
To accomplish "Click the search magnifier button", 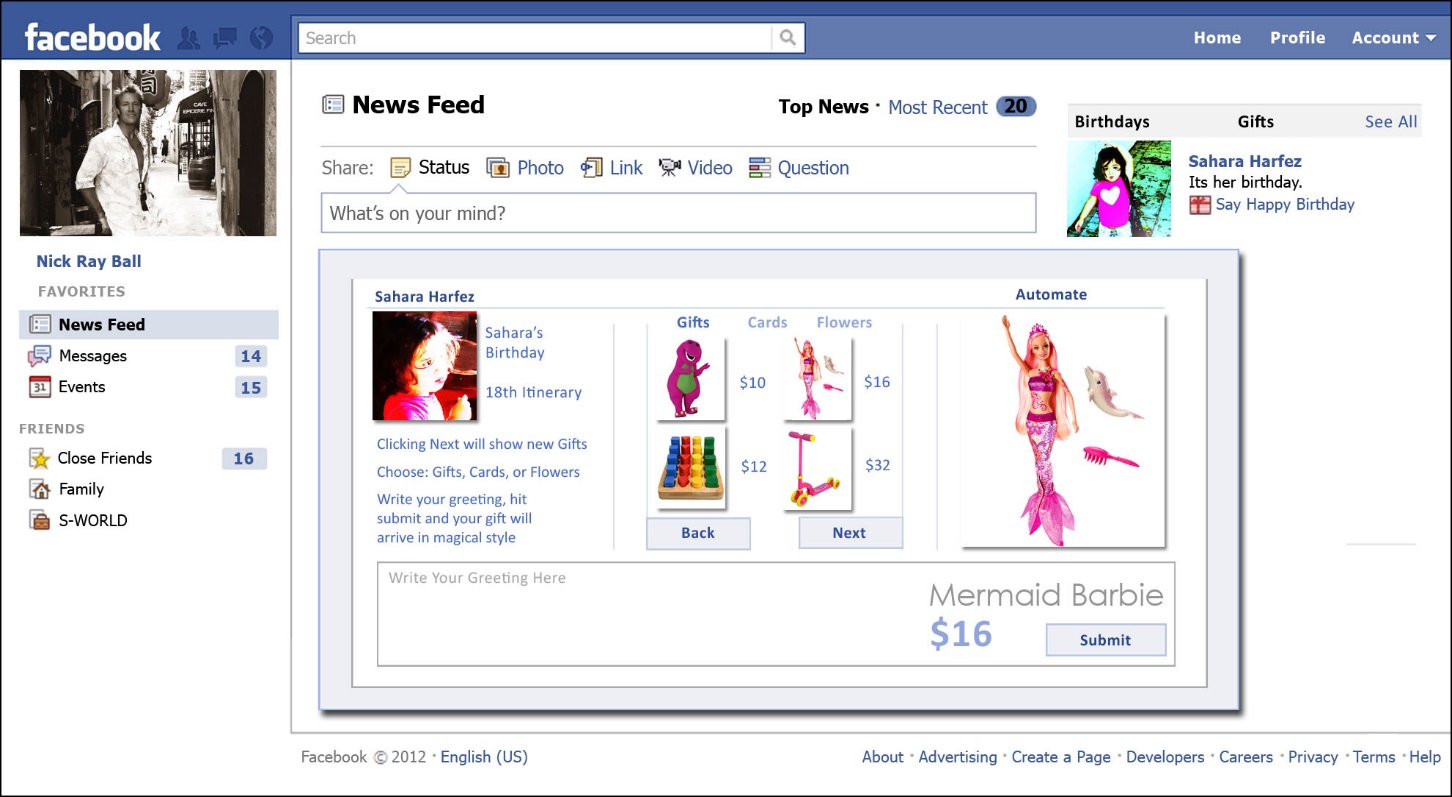I will coord(788,38).
